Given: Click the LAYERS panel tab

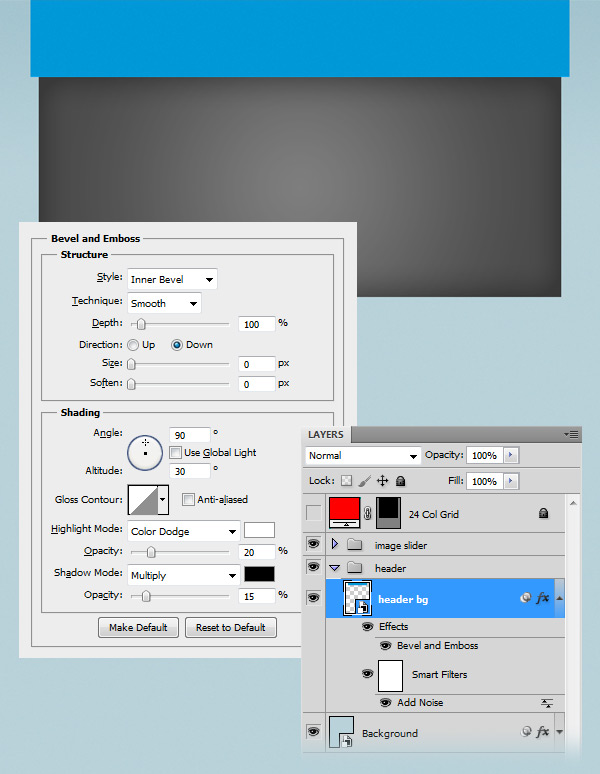Looking at the screenshot, I should pyautogui.click(x=326, y=434).
